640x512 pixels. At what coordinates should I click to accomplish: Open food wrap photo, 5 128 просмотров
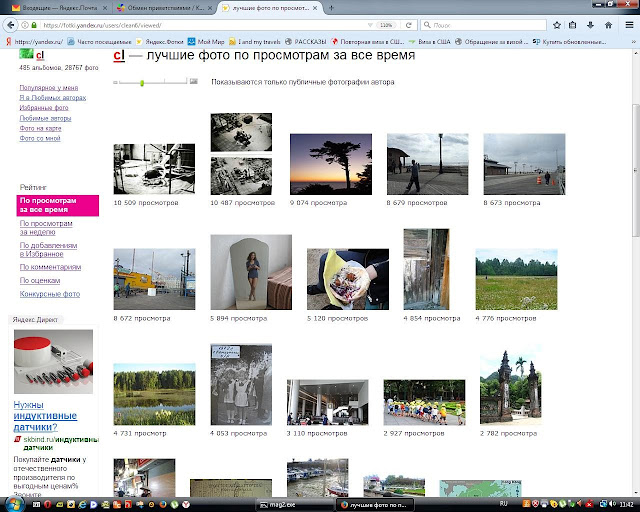348,279
